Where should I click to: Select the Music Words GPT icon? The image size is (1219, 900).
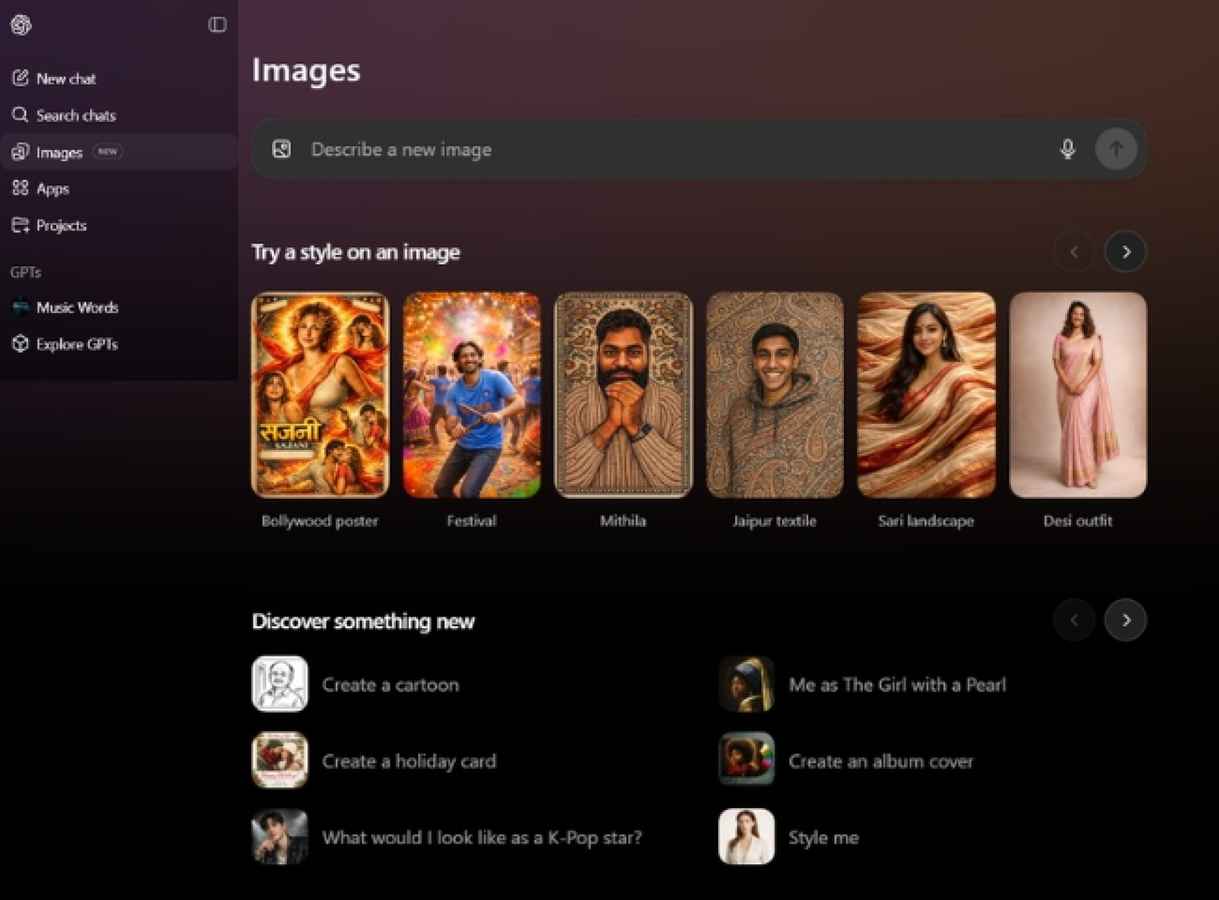tap(20, 307)
